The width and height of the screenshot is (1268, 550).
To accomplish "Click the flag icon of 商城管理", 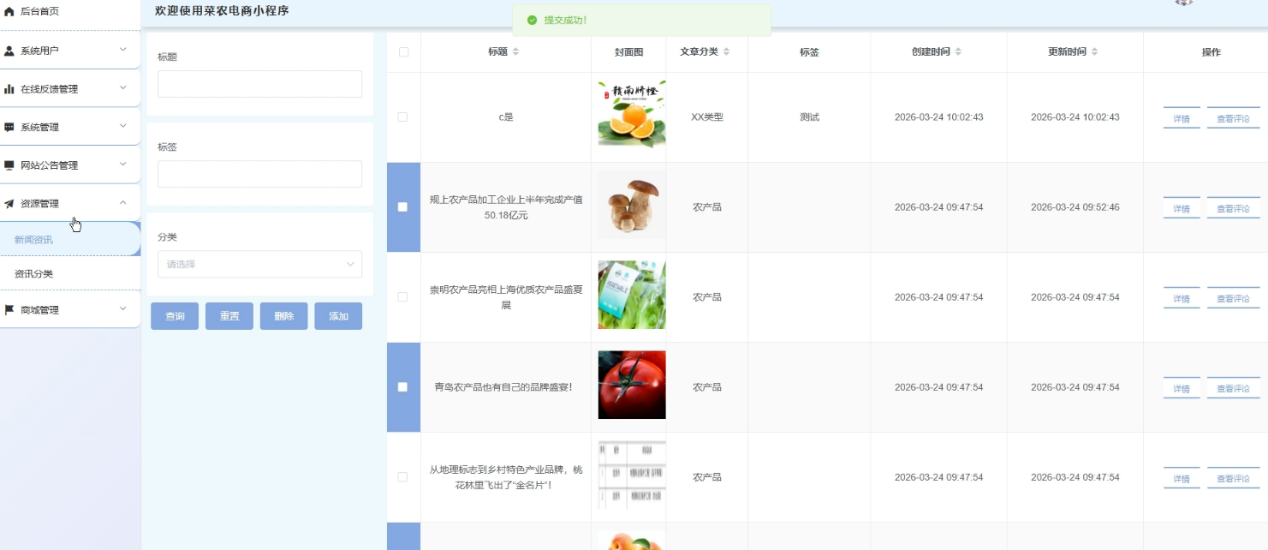I will coord(9,310).
